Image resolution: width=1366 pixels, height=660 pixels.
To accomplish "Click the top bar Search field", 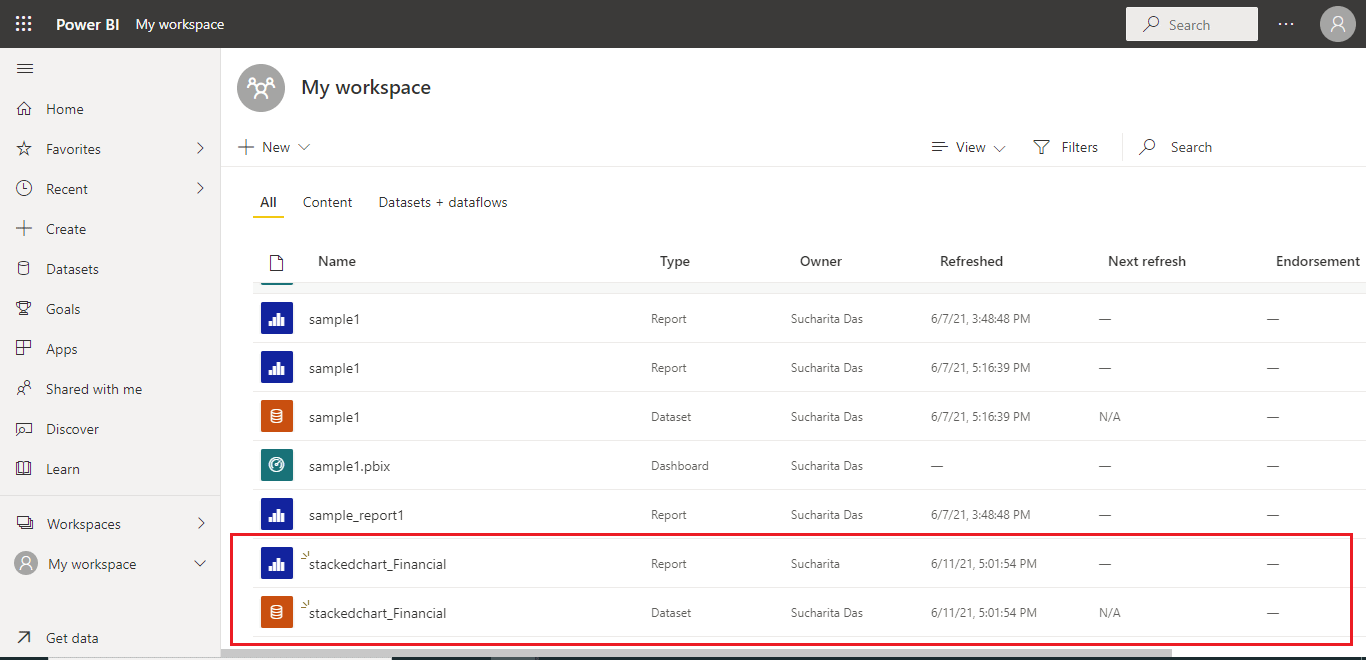I will click(1191, 25).
